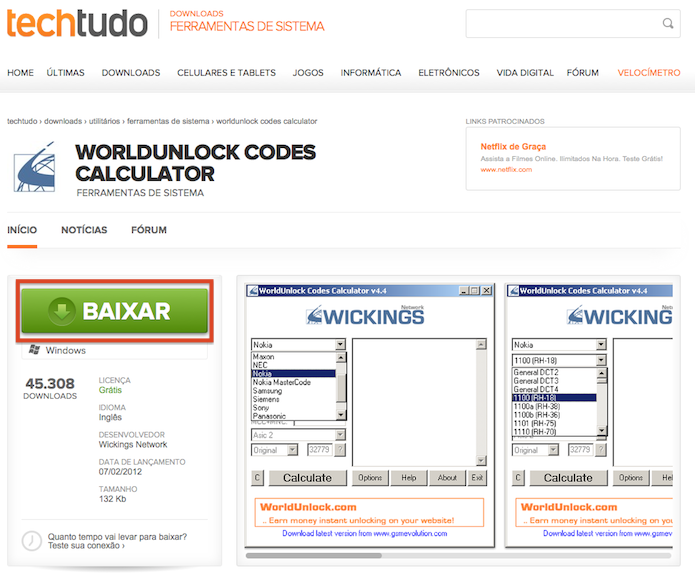Click the first WorldUnlock screenshot thumbnail
The height and width of the screenshot is (585, 695).
pyautogui.click(x=370, y=416)
